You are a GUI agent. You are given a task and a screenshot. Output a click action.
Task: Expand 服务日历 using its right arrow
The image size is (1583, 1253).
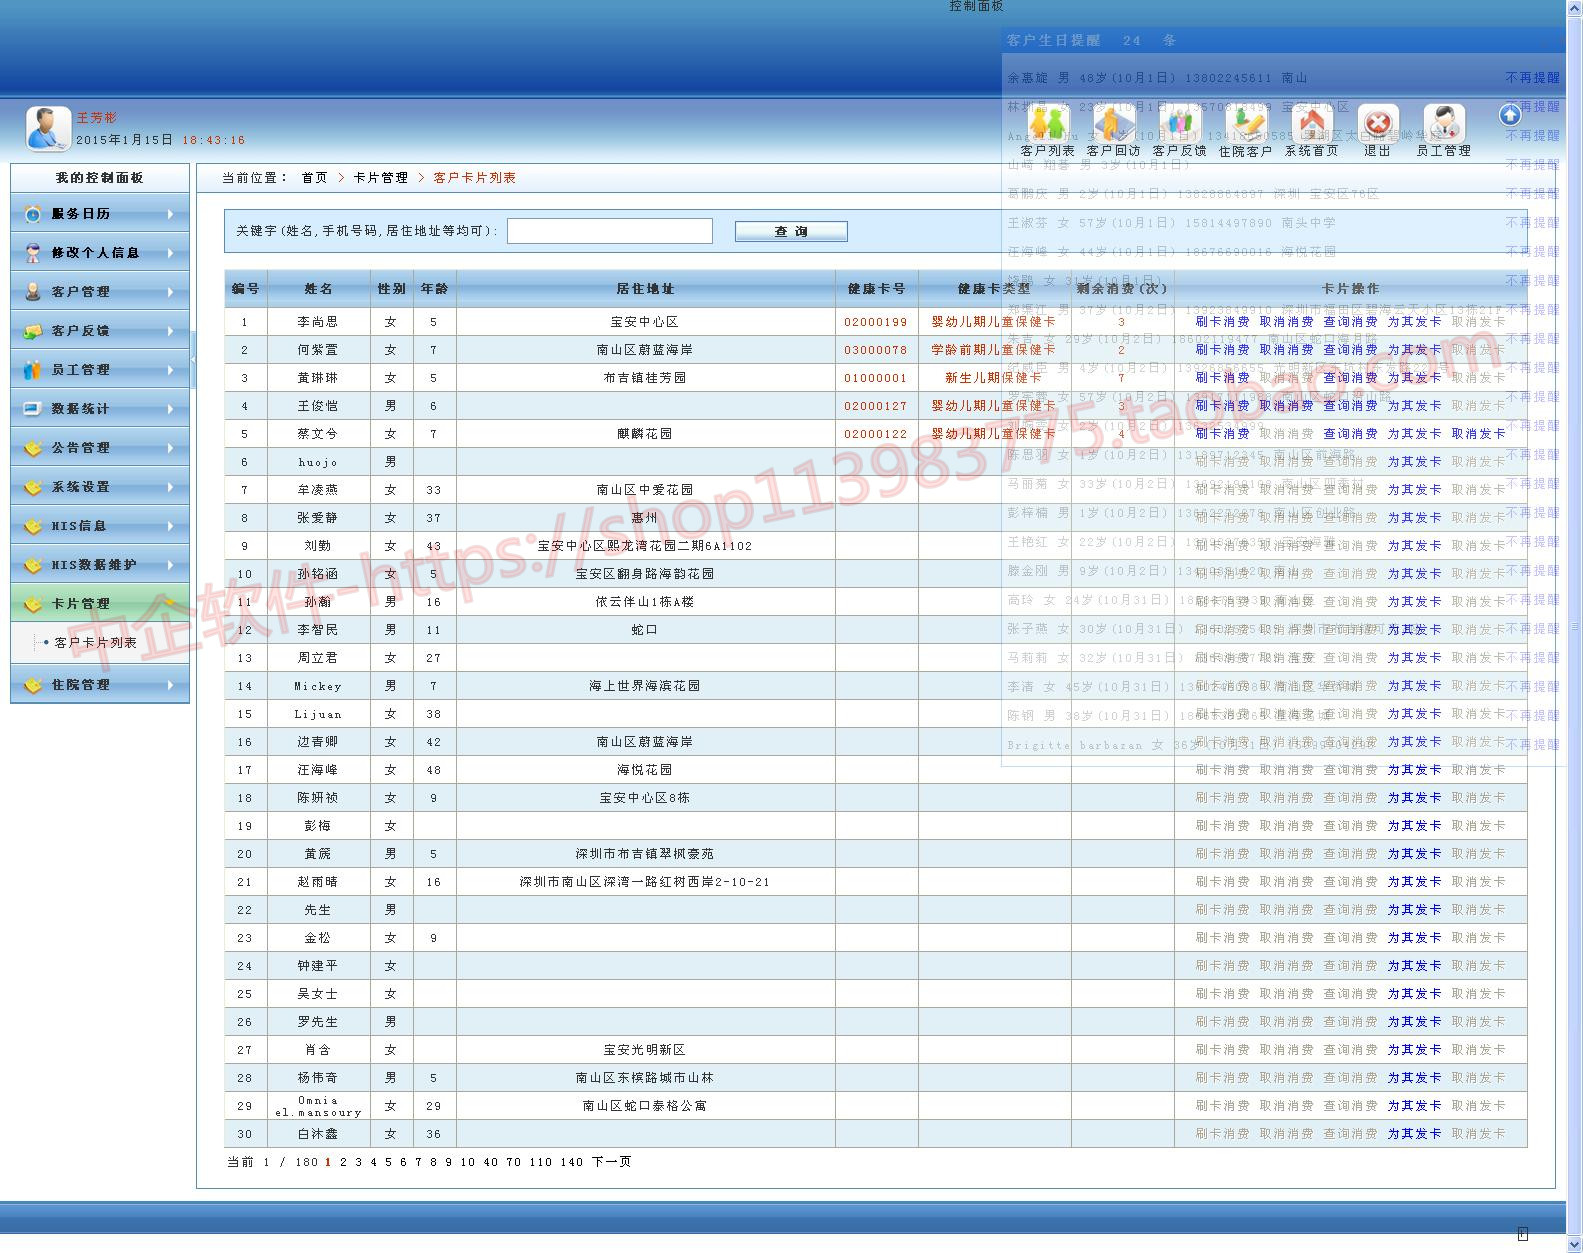click(171, 214)
